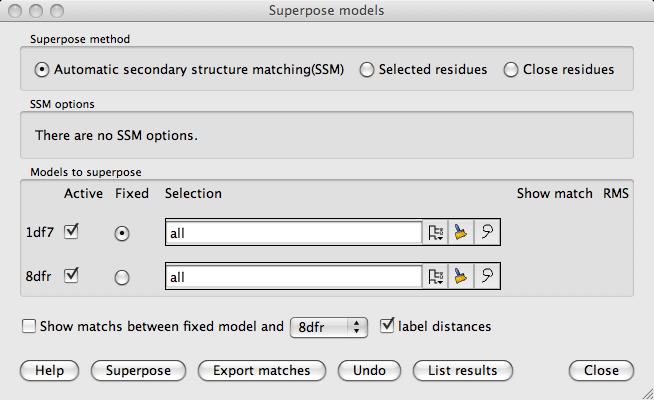Enable Show matches between fixed model checkbox

[29, 326]
